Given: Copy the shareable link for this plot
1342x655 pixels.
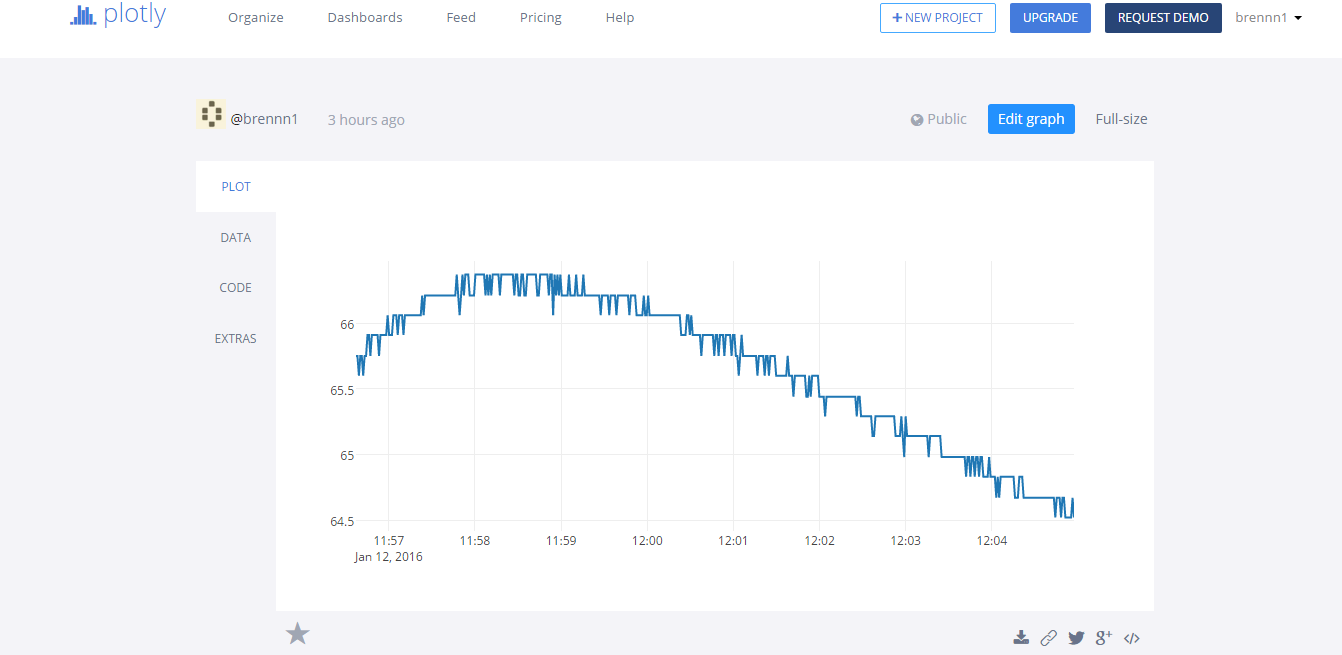Looking at the screenshot, I should (x=1049, y=637).
